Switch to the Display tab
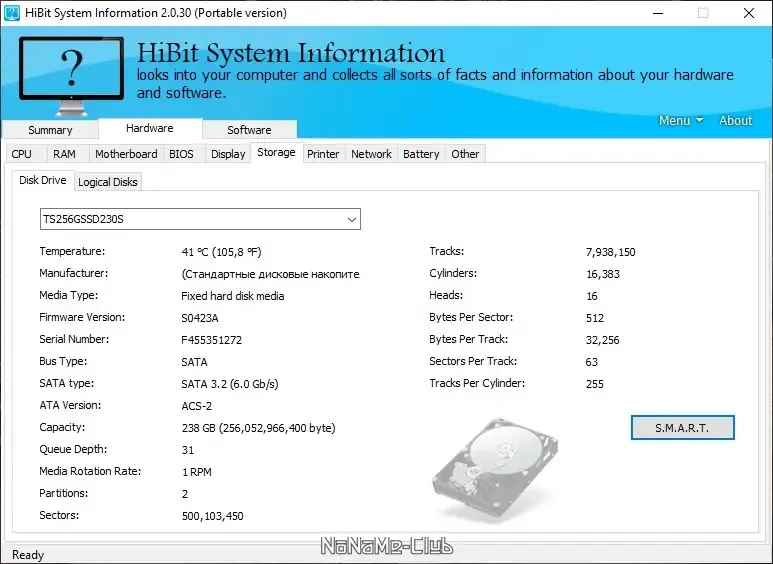 click(x=228, y=154)
